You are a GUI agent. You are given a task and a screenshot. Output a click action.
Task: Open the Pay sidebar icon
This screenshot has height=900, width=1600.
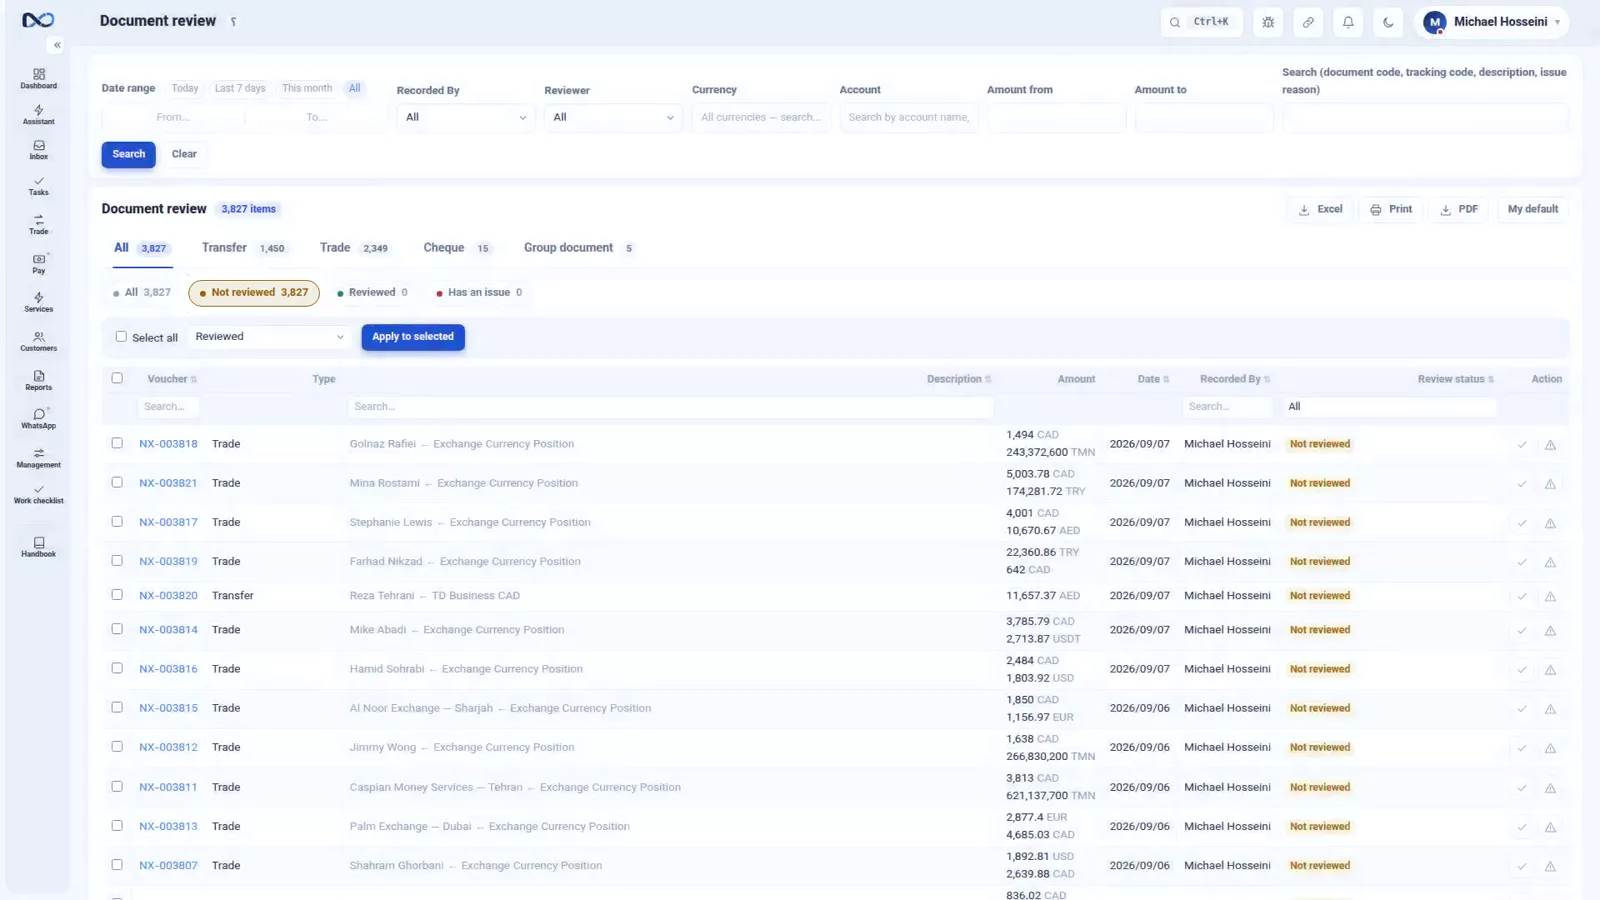point(38,263)
